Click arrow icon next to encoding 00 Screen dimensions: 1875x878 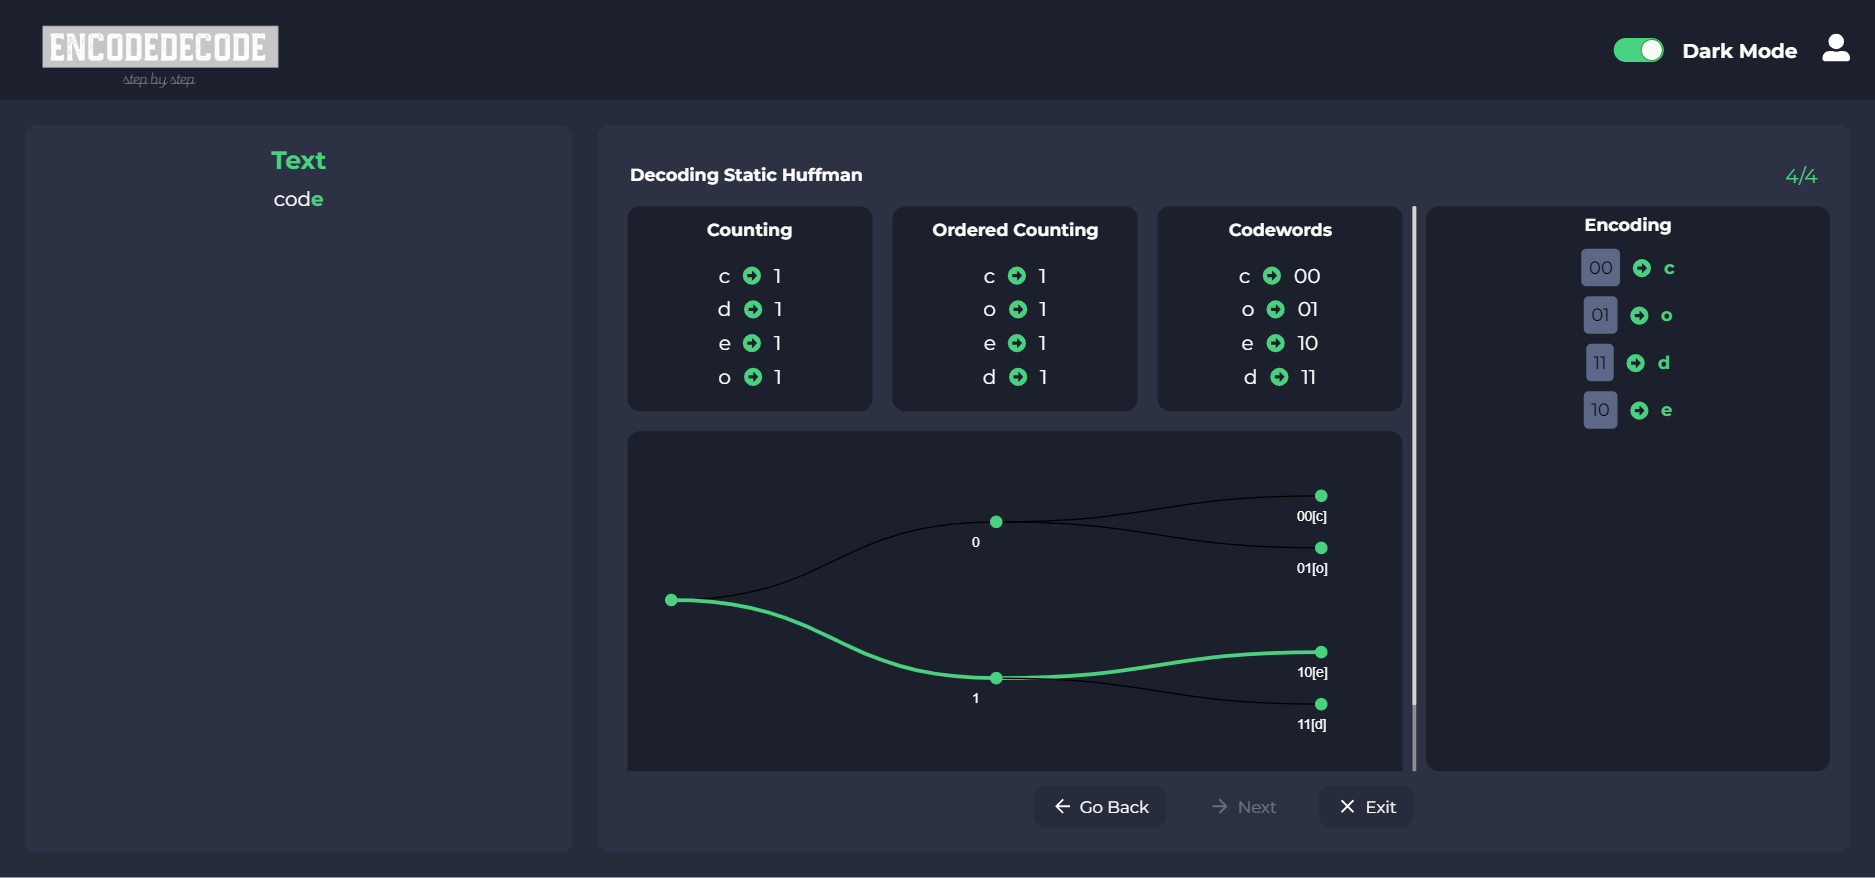tap(1642, 268)
